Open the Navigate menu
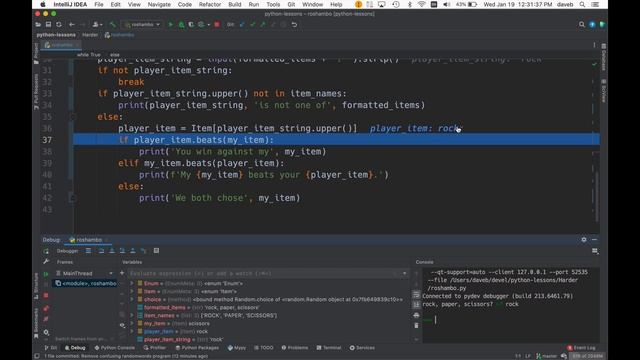The width and height of the screenshot is (640, 360). [x=159, y=4]
